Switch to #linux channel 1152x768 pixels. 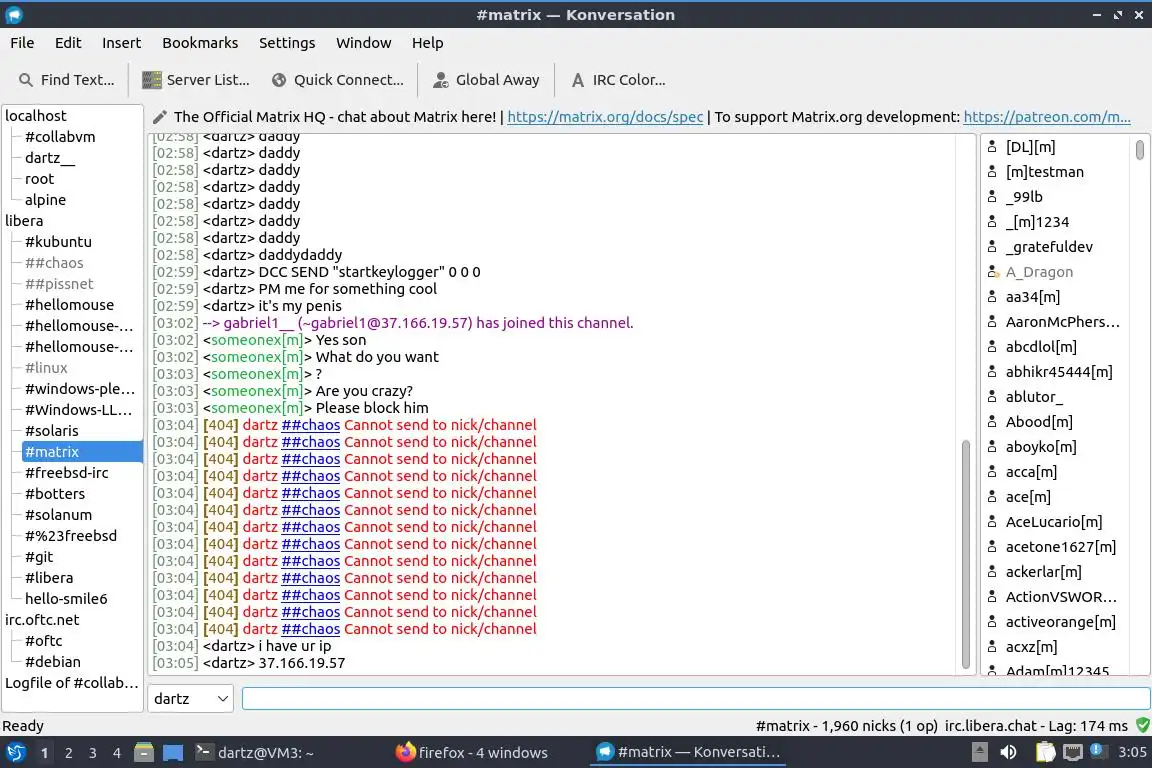point(46,367)
